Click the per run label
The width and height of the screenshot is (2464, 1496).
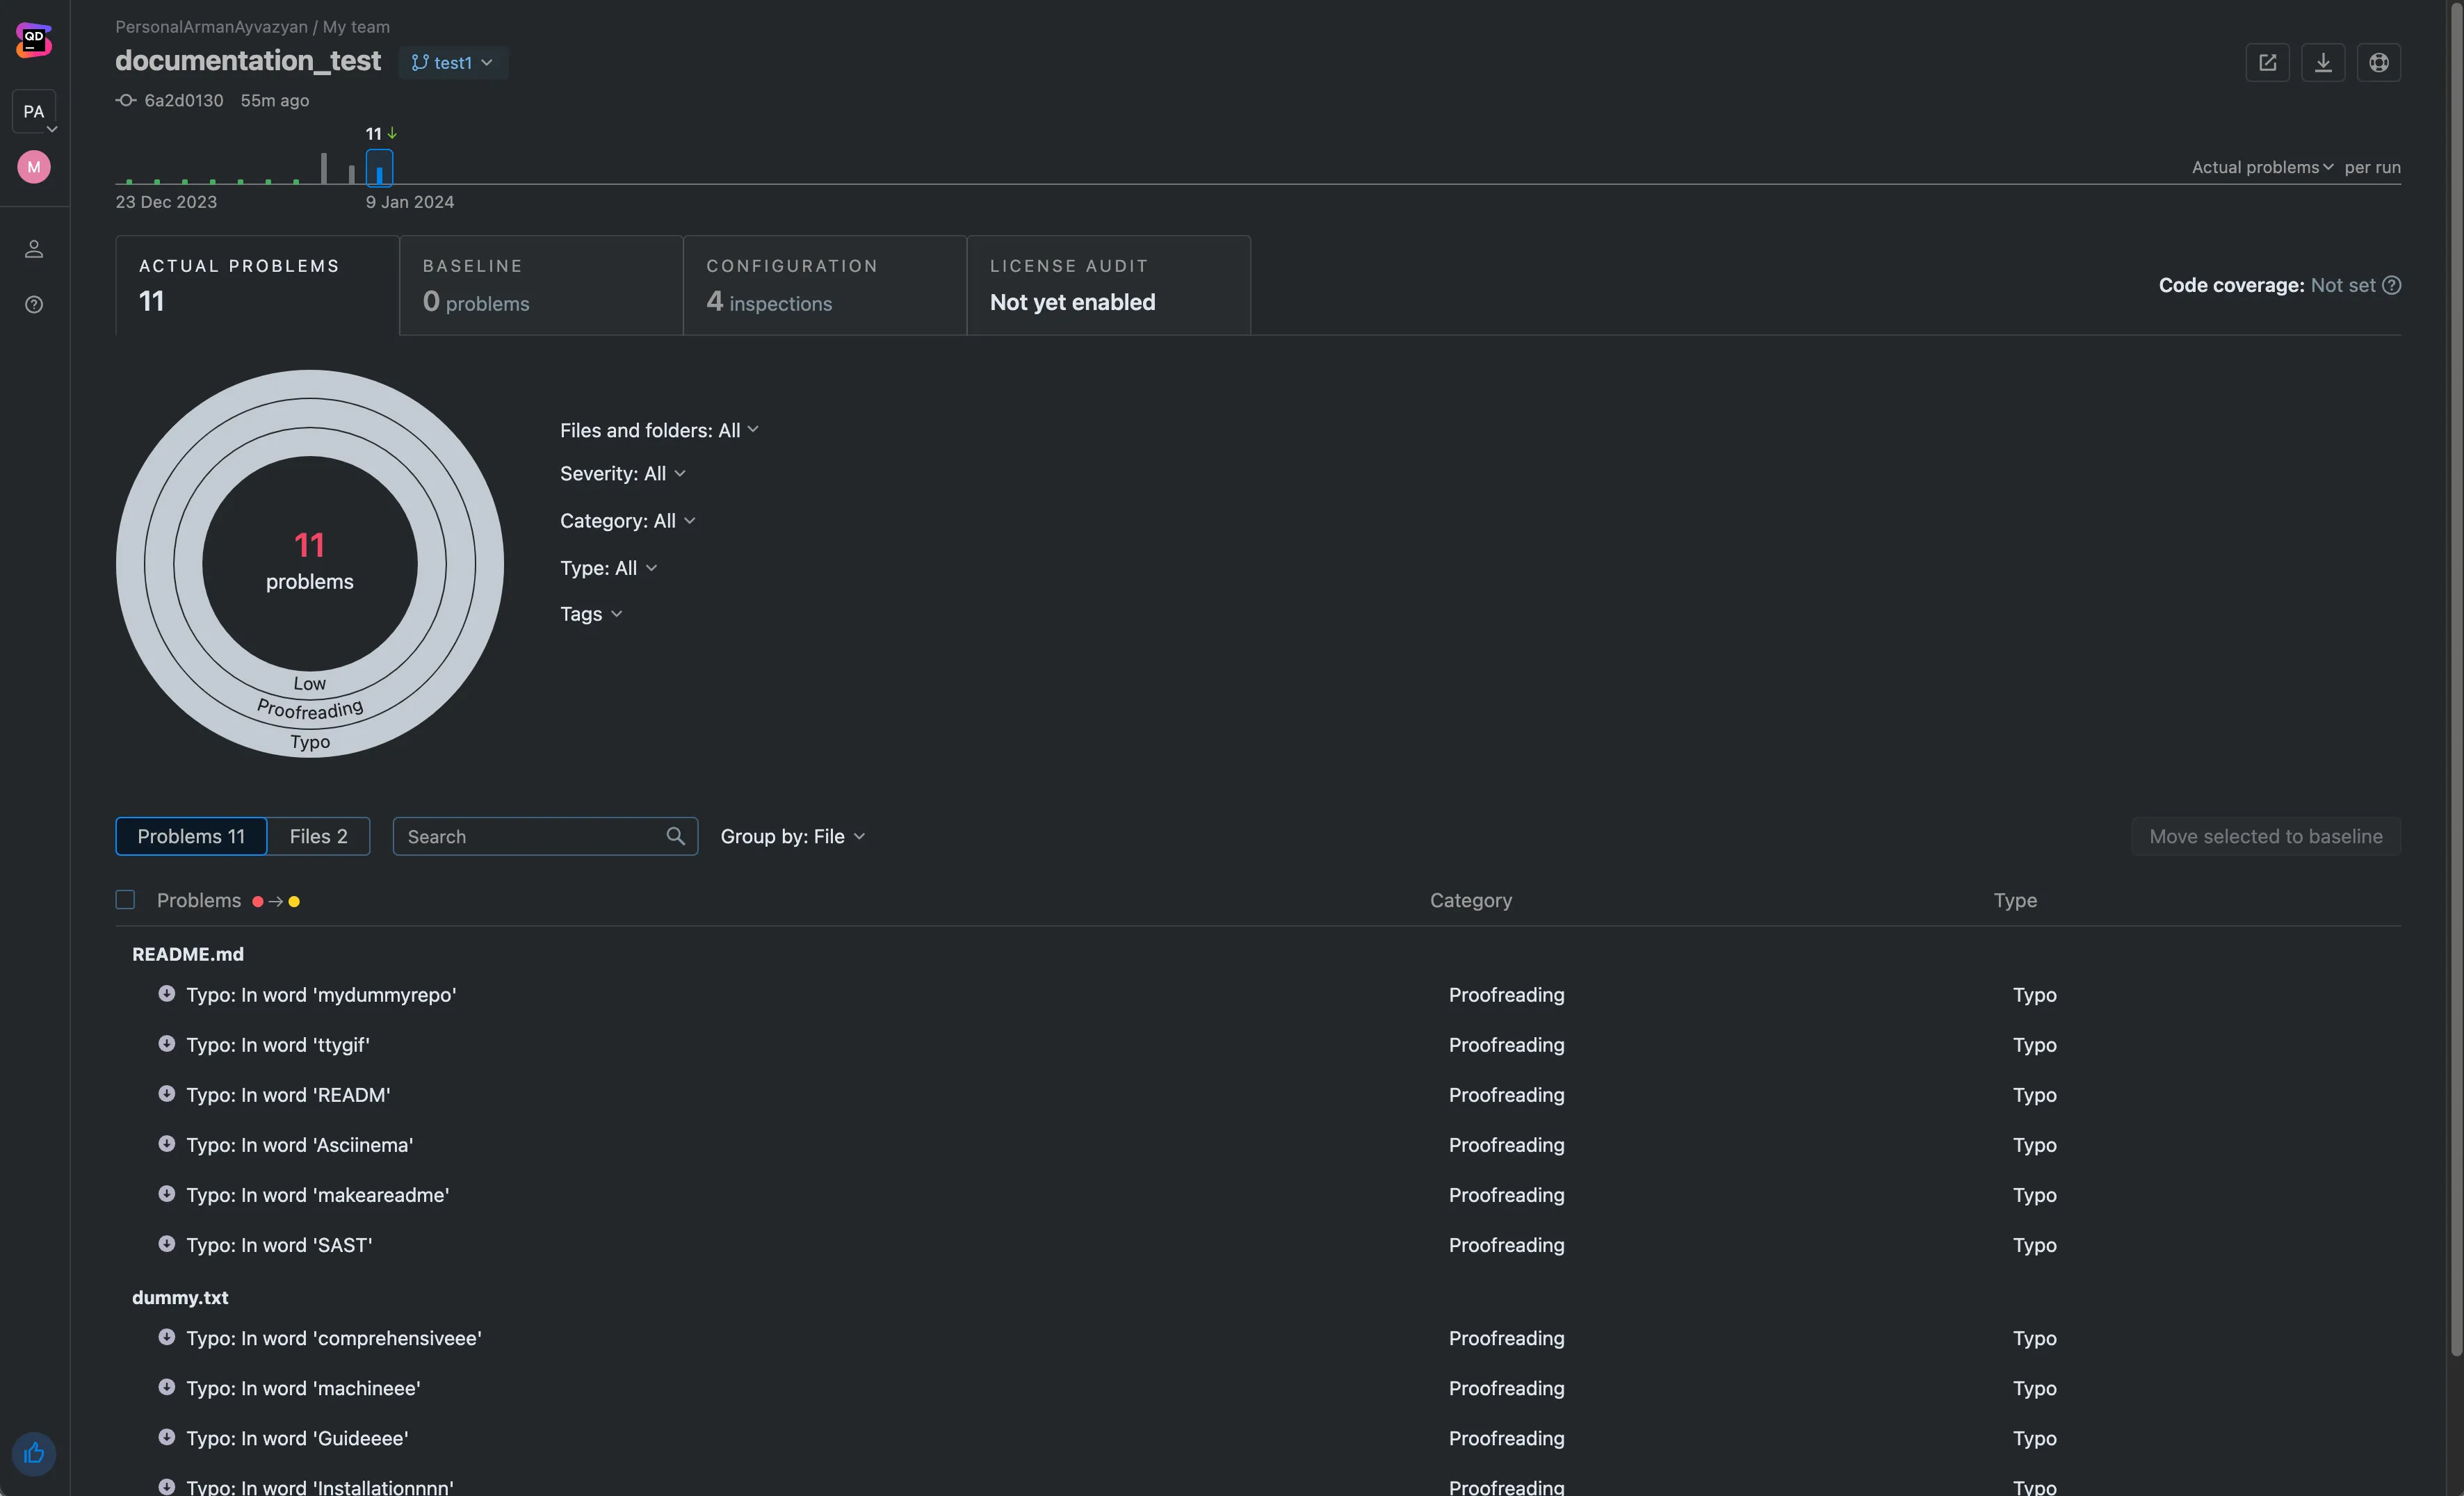(x=2372, y=167)
